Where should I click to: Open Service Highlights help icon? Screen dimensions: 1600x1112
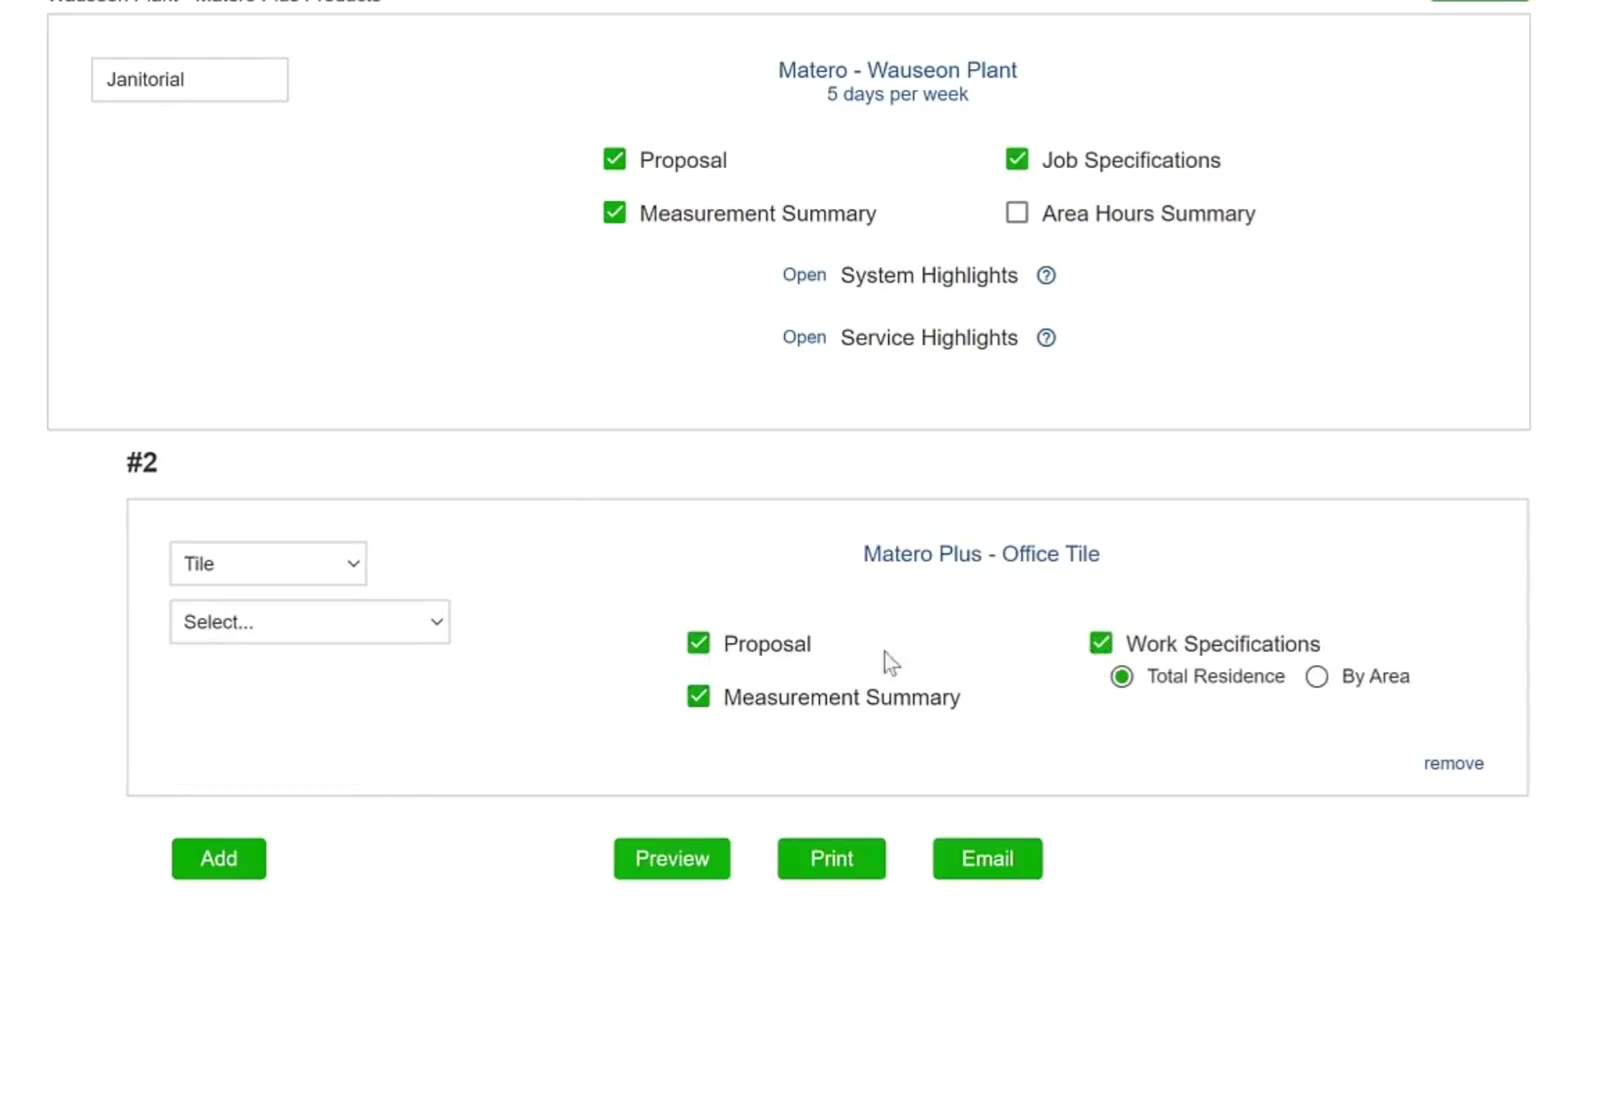[1046, 338]
